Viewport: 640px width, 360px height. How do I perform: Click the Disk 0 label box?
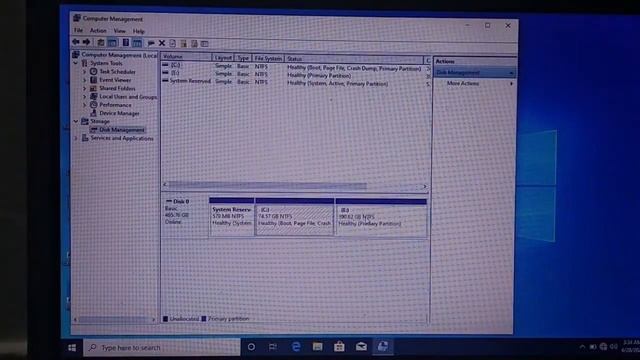tap(185, 217)
